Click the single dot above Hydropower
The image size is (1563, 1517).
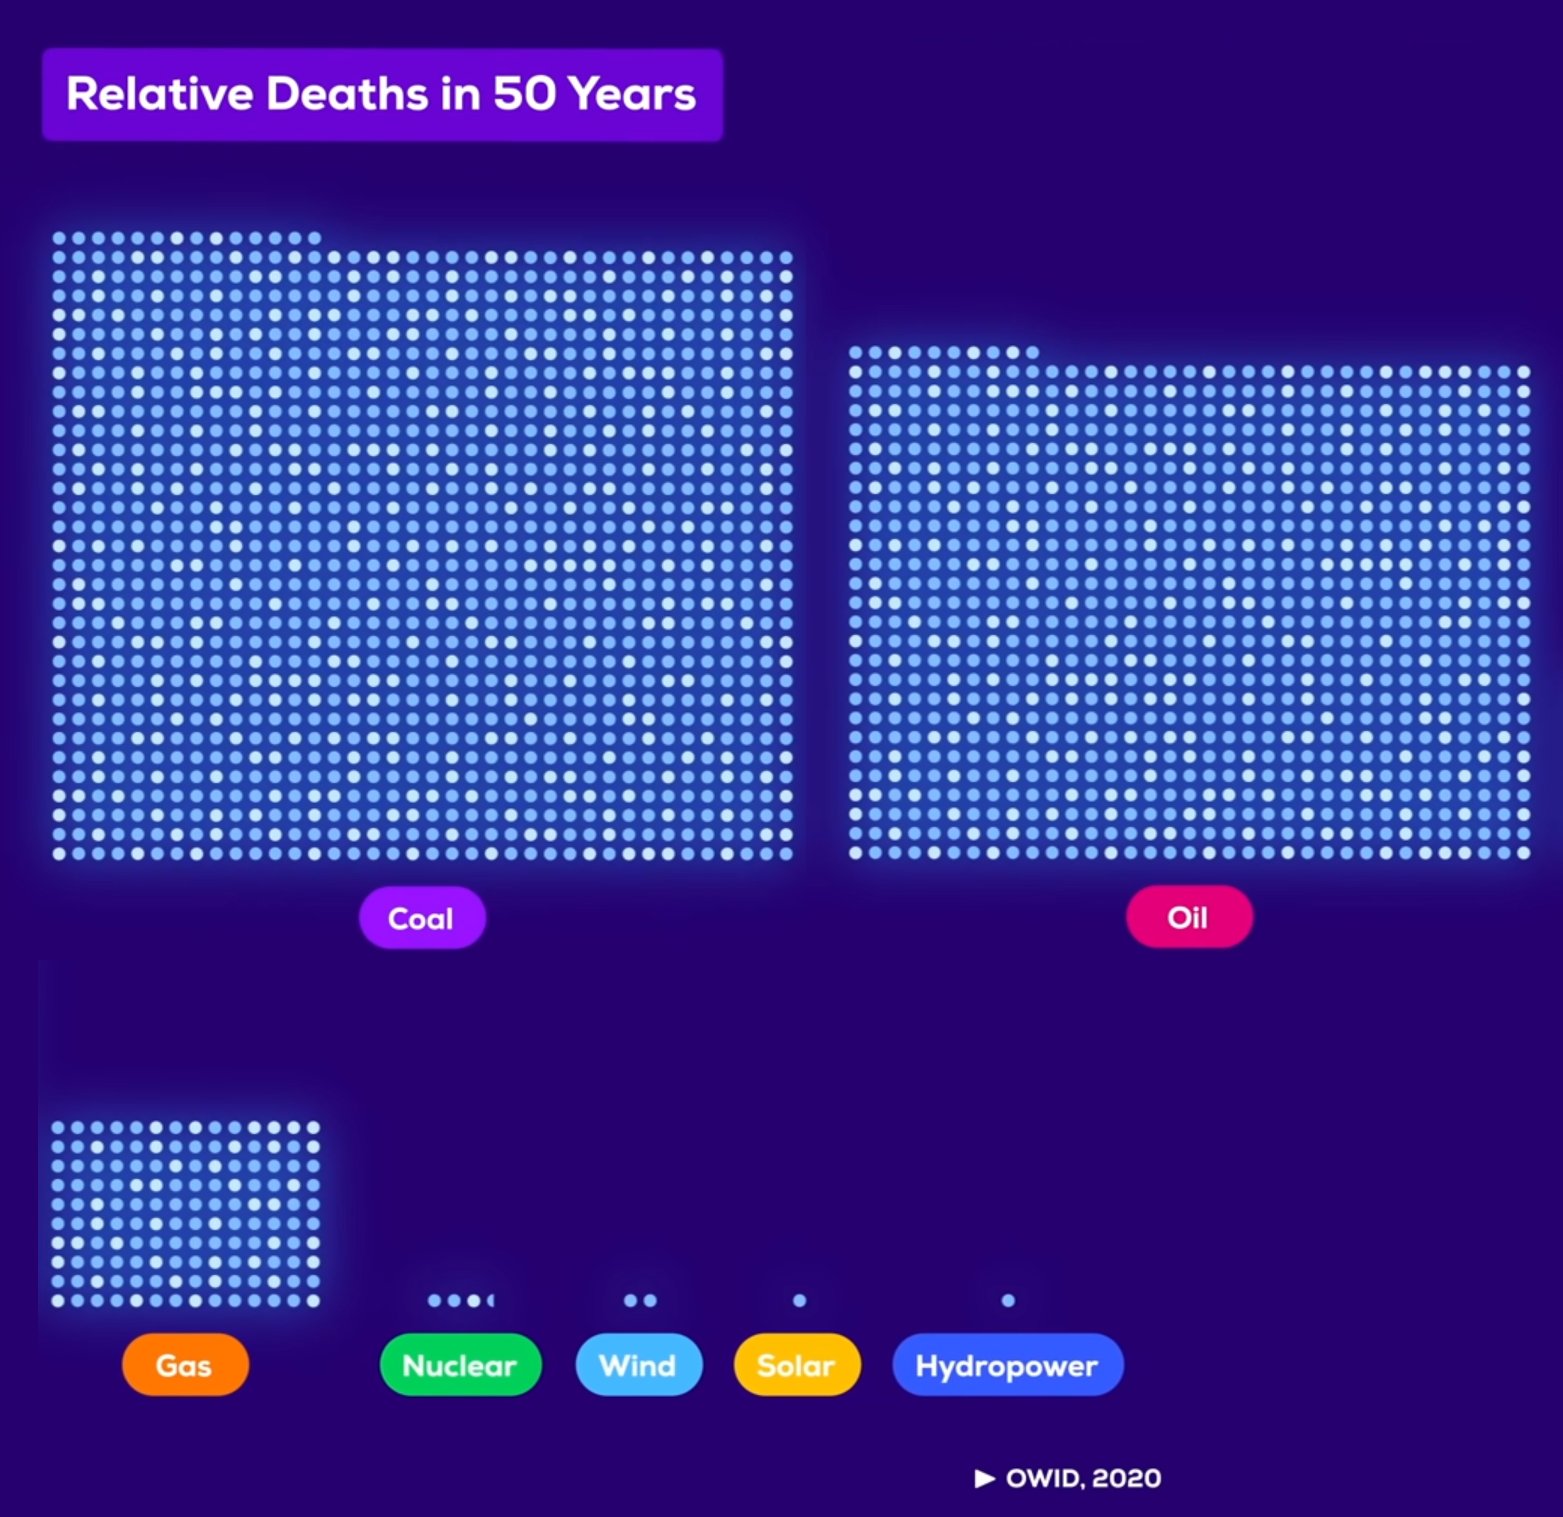1008,1300
